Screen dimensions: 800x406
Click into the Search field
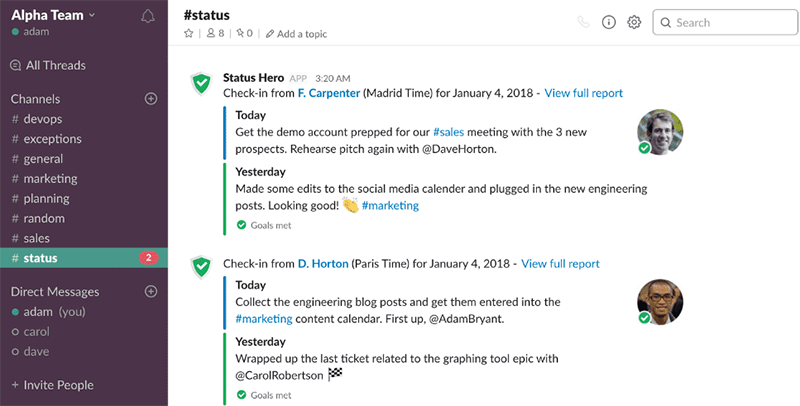[725, 22]
